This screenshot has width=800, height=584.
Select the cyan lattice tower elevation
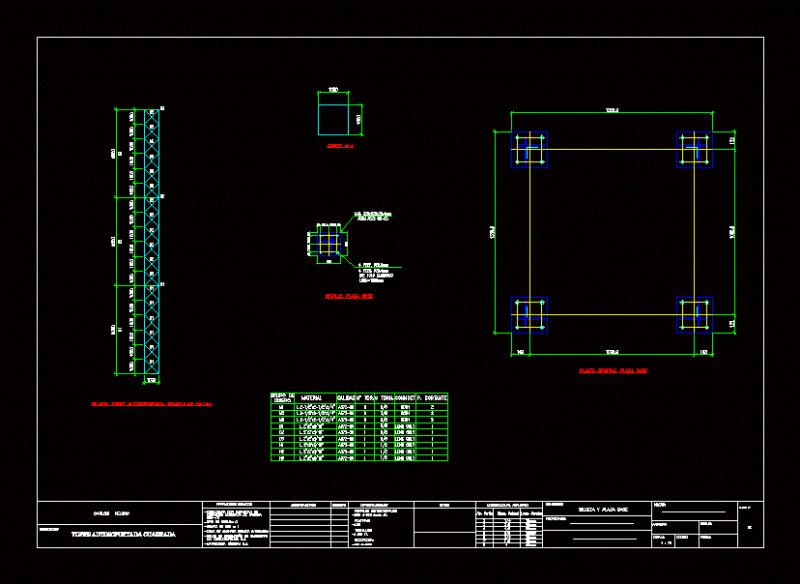click(152, 241)
